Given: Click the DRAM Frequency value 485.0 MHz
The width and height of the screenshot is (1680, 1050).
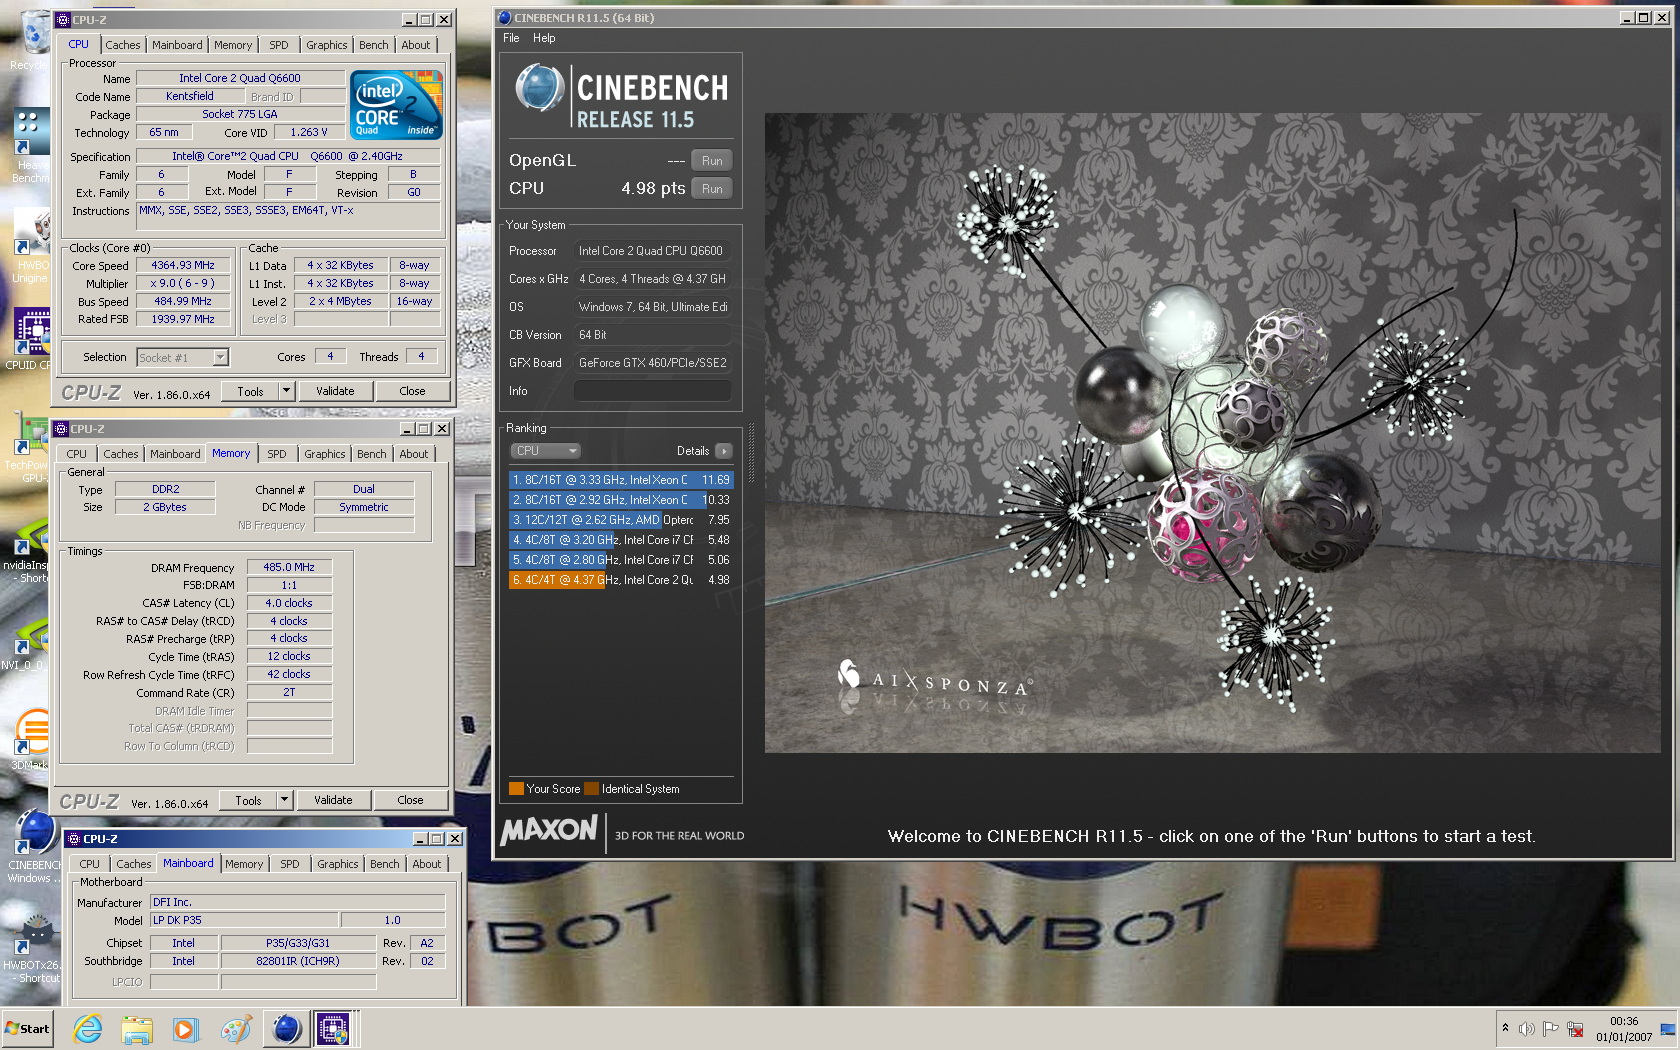Looking at the screenshot, I should click(x=289, y=567).
